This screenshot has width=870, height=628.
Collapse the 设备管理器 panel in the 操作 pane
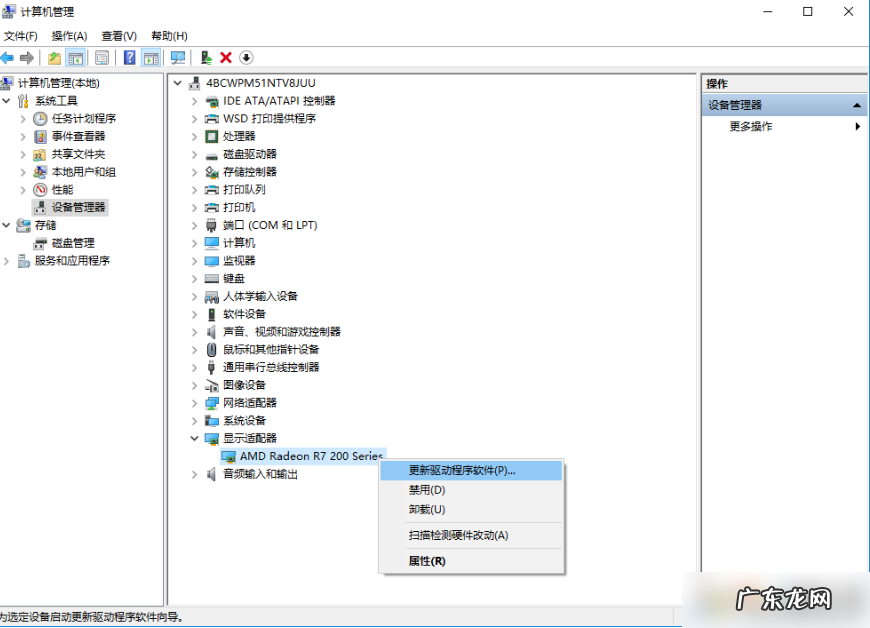[x=857, y=104]
